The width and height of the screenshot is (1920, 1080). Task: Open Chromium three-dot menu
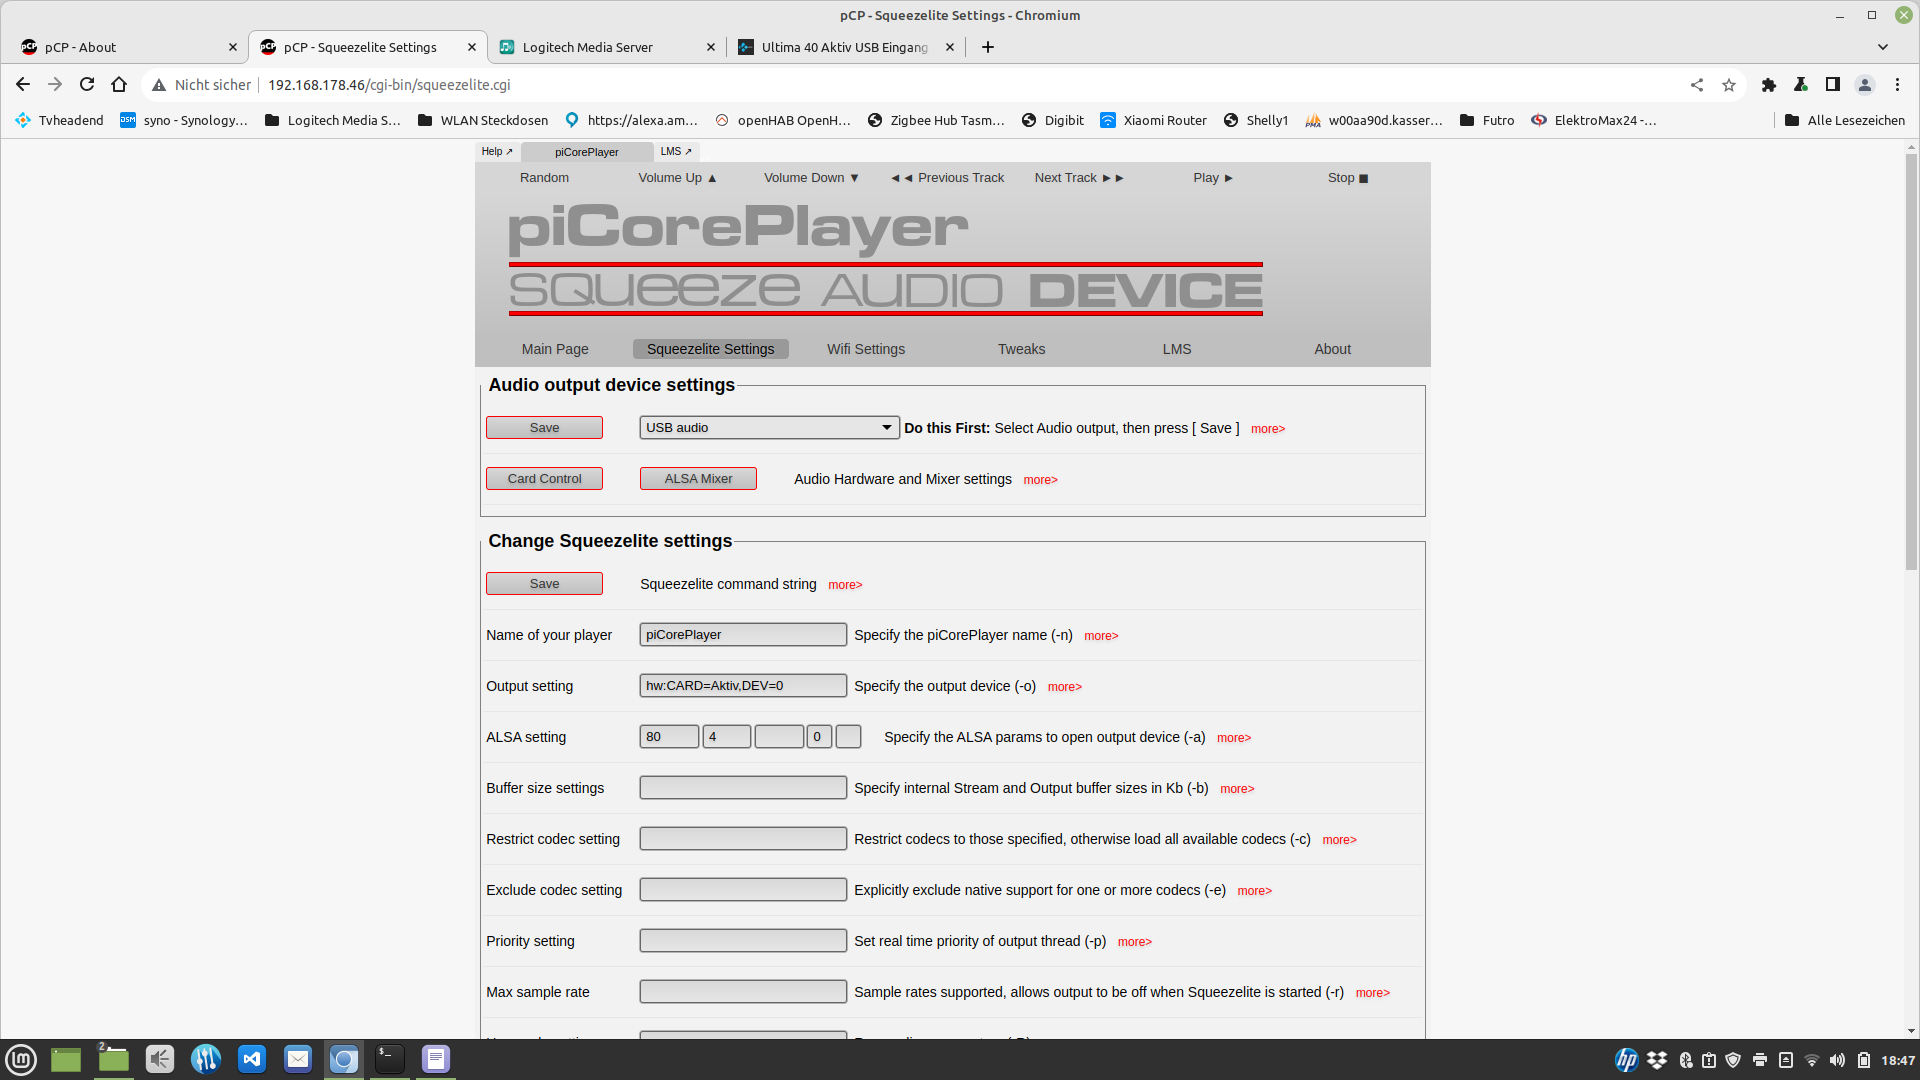(x=1897, y=85)
